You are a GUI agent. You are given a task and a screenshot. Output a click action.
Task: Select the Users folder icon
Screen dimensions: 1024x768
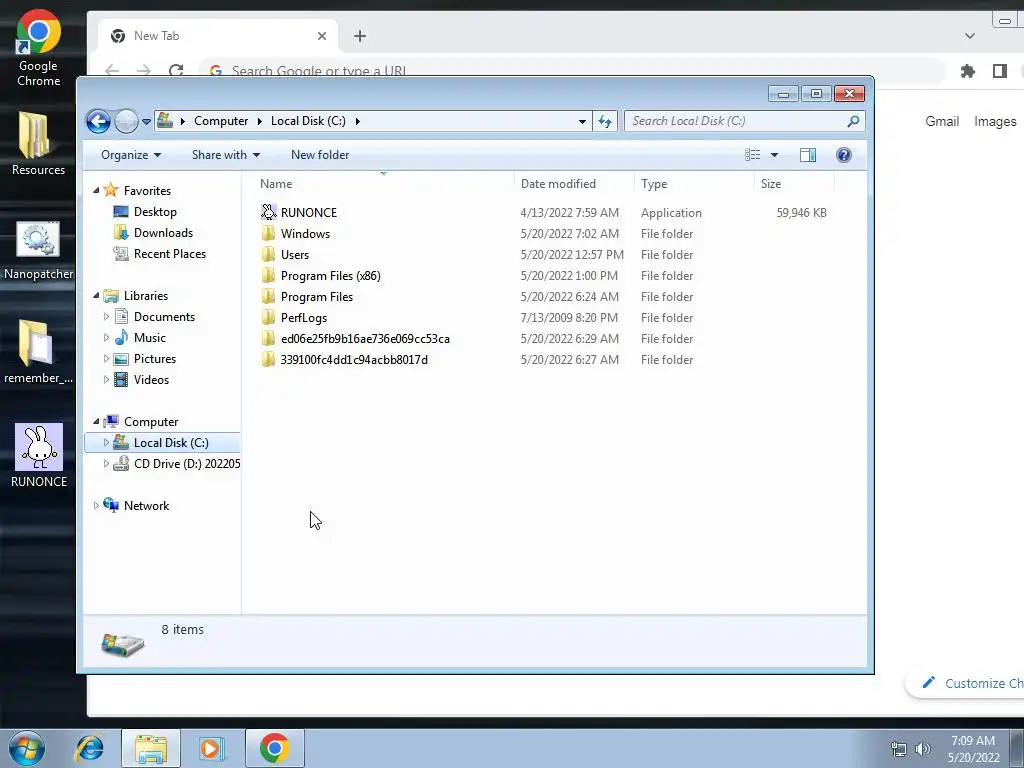click(268, 254)
